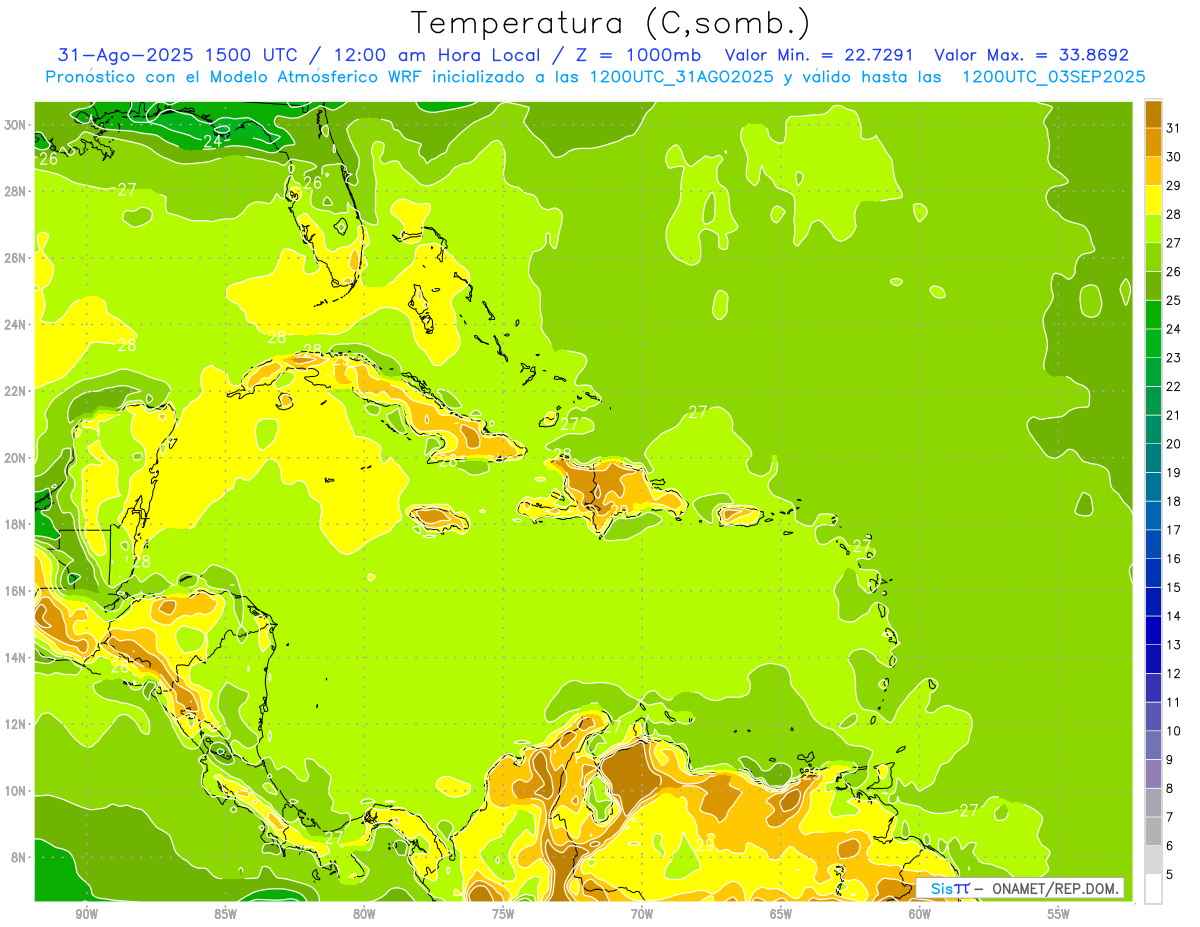Select 'Valor Max. = 33.8692' text
Screen dimensions: 1200x927
(x=1031, y=55)
